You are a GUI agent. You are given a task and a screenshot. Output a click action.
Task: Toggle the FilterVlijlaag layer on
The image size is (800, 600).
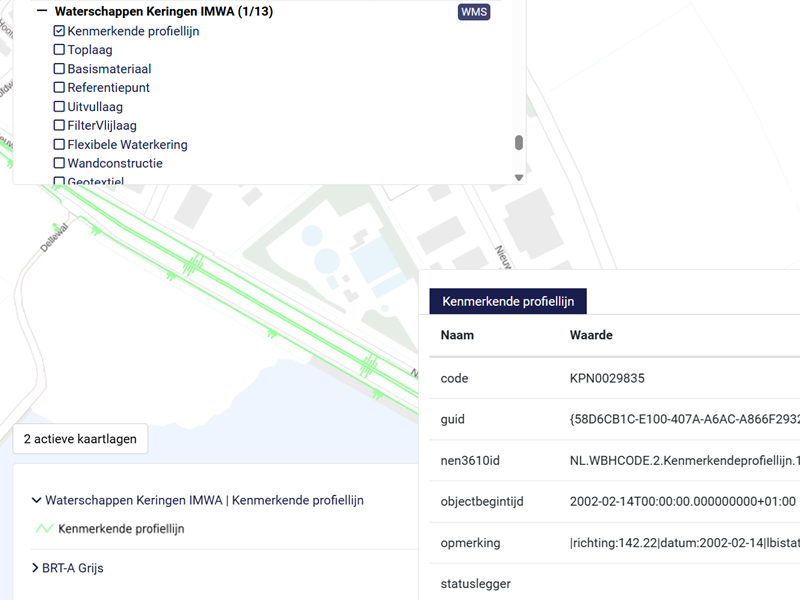[59, 126]
